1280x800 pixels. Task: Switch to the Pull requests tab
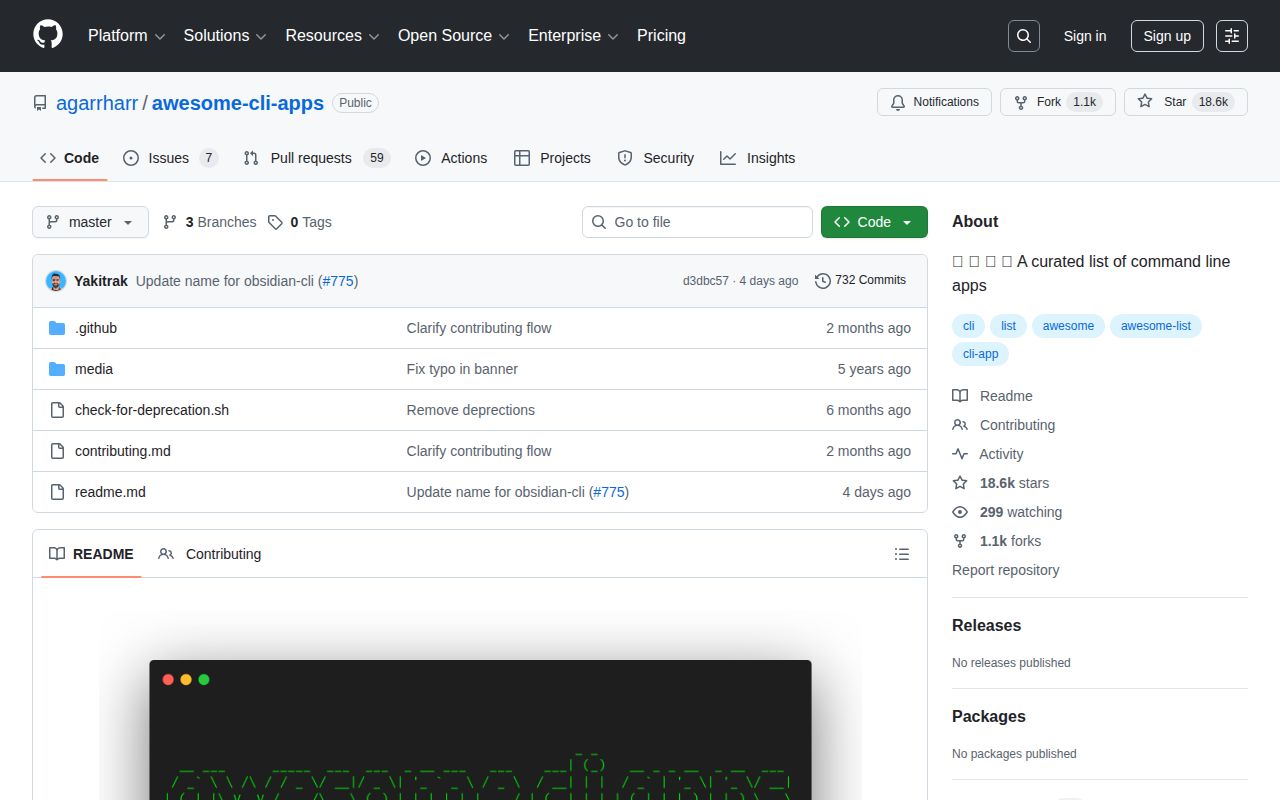pyautogui.click(x=310, y=157)
